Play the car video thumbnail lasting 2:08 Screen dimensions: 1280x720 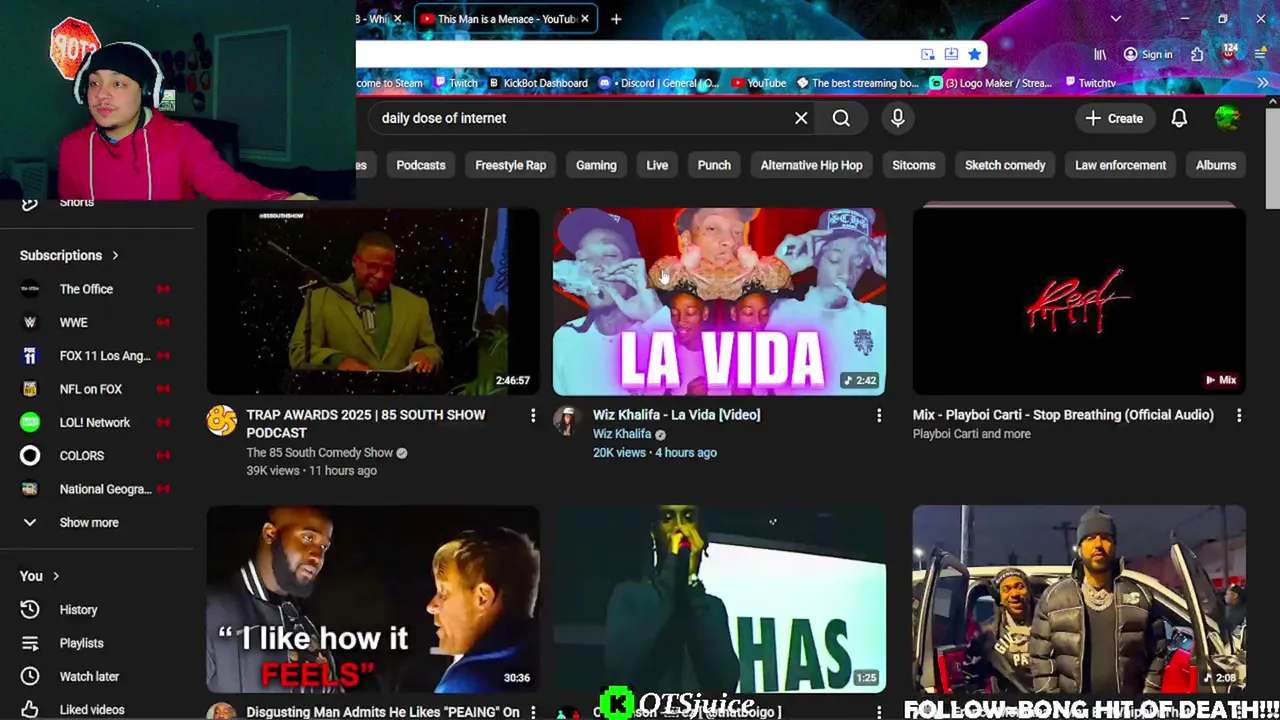[x=1079, y=599]
